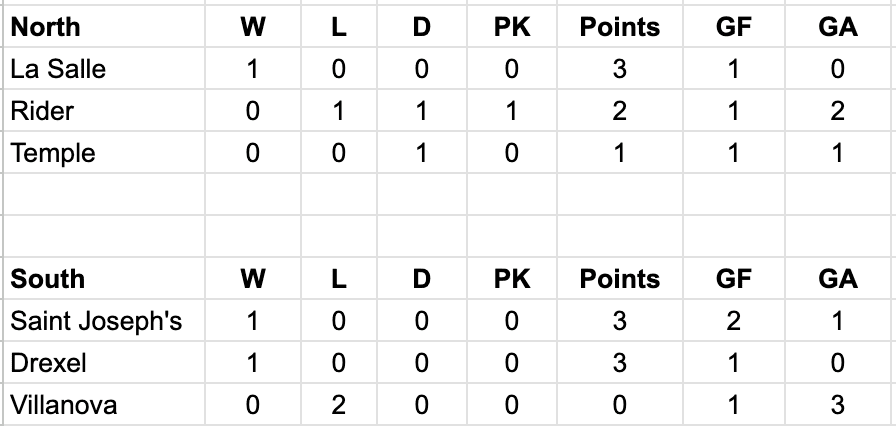
Task: Select Rider's PK value cell
Action: [511, 111]
